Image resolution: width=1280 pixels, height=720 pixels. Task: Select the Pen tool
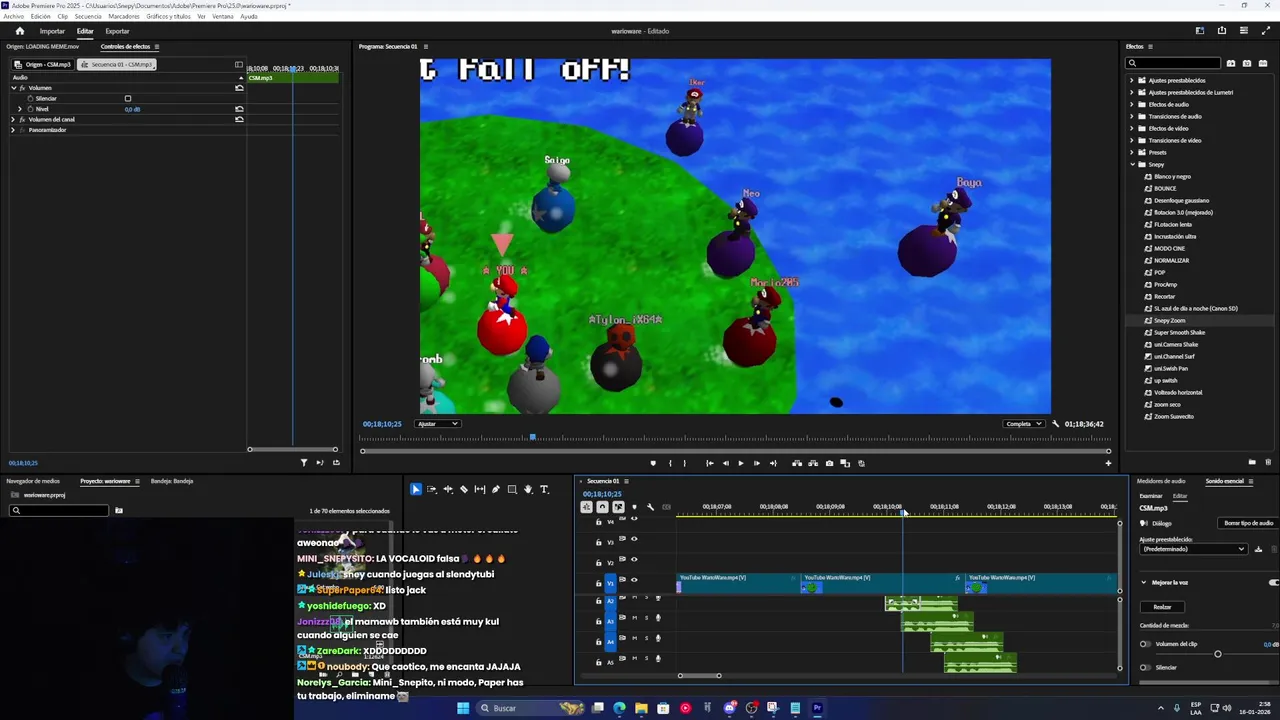pos(496,489)
